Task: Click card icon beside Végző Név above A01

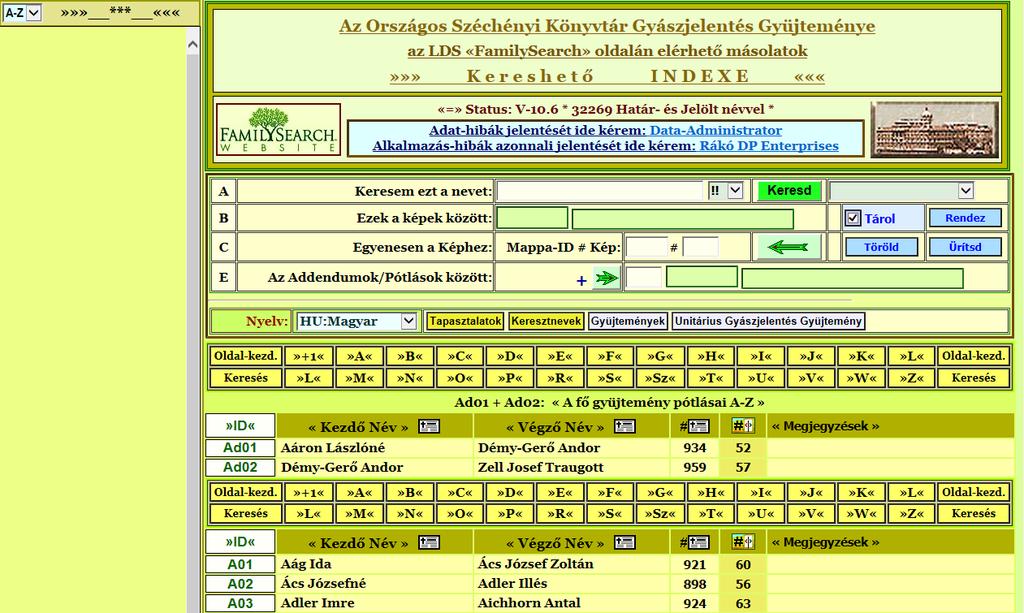Action: [624, 542]
